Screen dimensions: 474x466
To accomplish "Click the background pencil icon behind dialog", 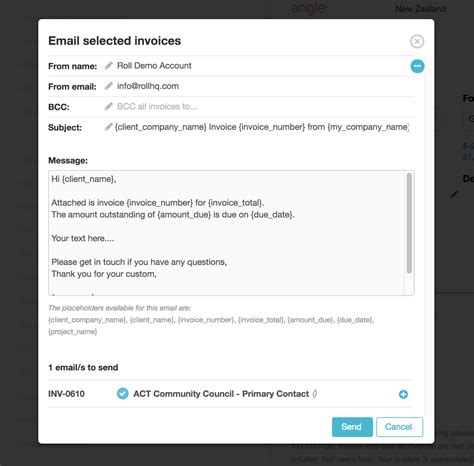I will [x=454, y=194].
